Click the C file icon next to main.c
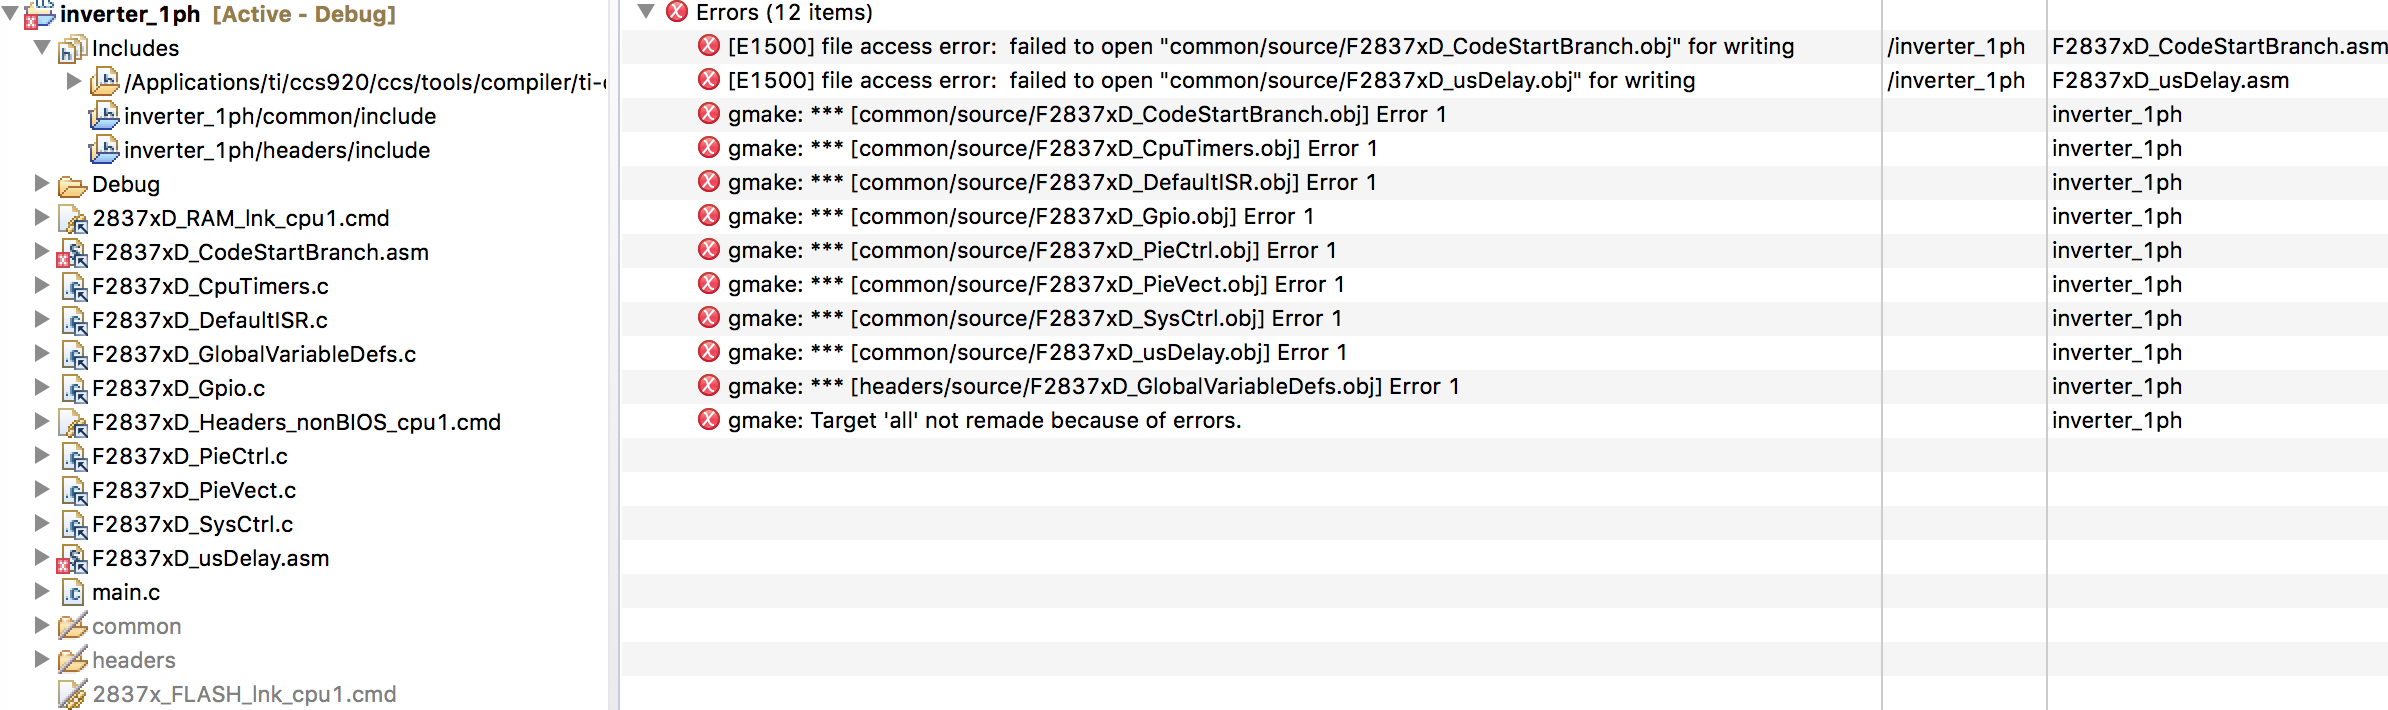This screenshot has width=2388, height=710. pos(73,592)
